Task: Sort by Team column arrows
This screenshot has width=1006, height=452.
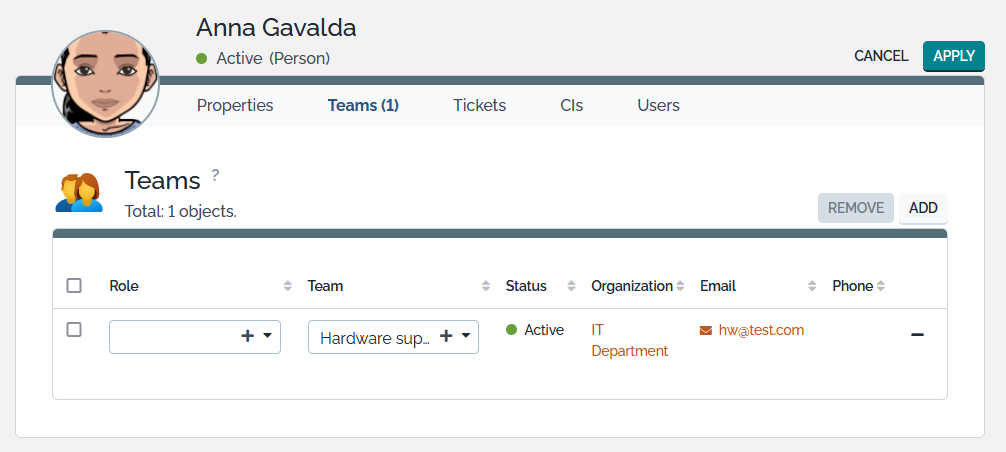Action: click(486, 286)
